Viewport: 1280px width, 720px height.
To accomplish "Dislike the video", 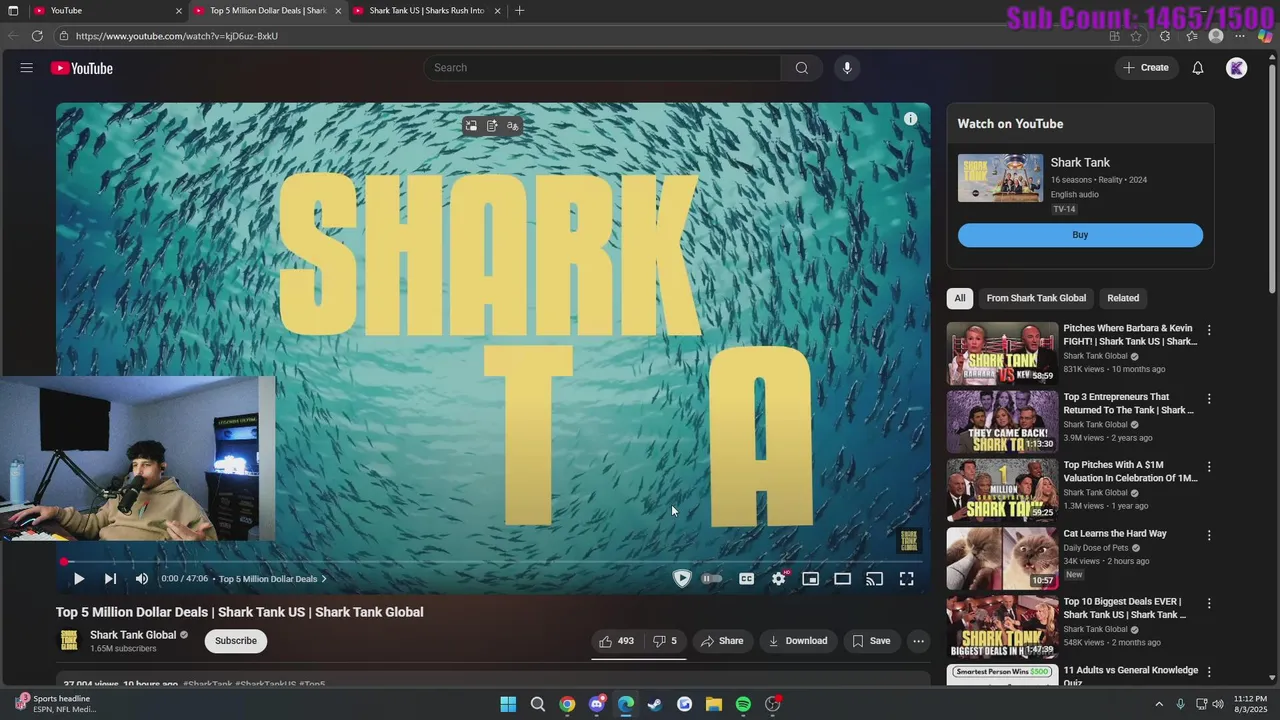I will [x=665, y=641].
